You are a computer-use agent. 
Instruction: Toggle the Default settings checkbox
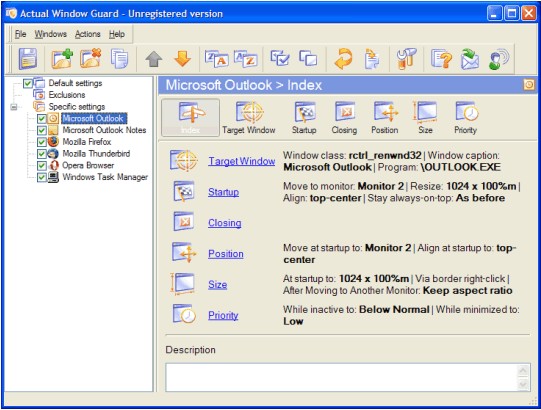pyautogui.click(x=28, y=83)
